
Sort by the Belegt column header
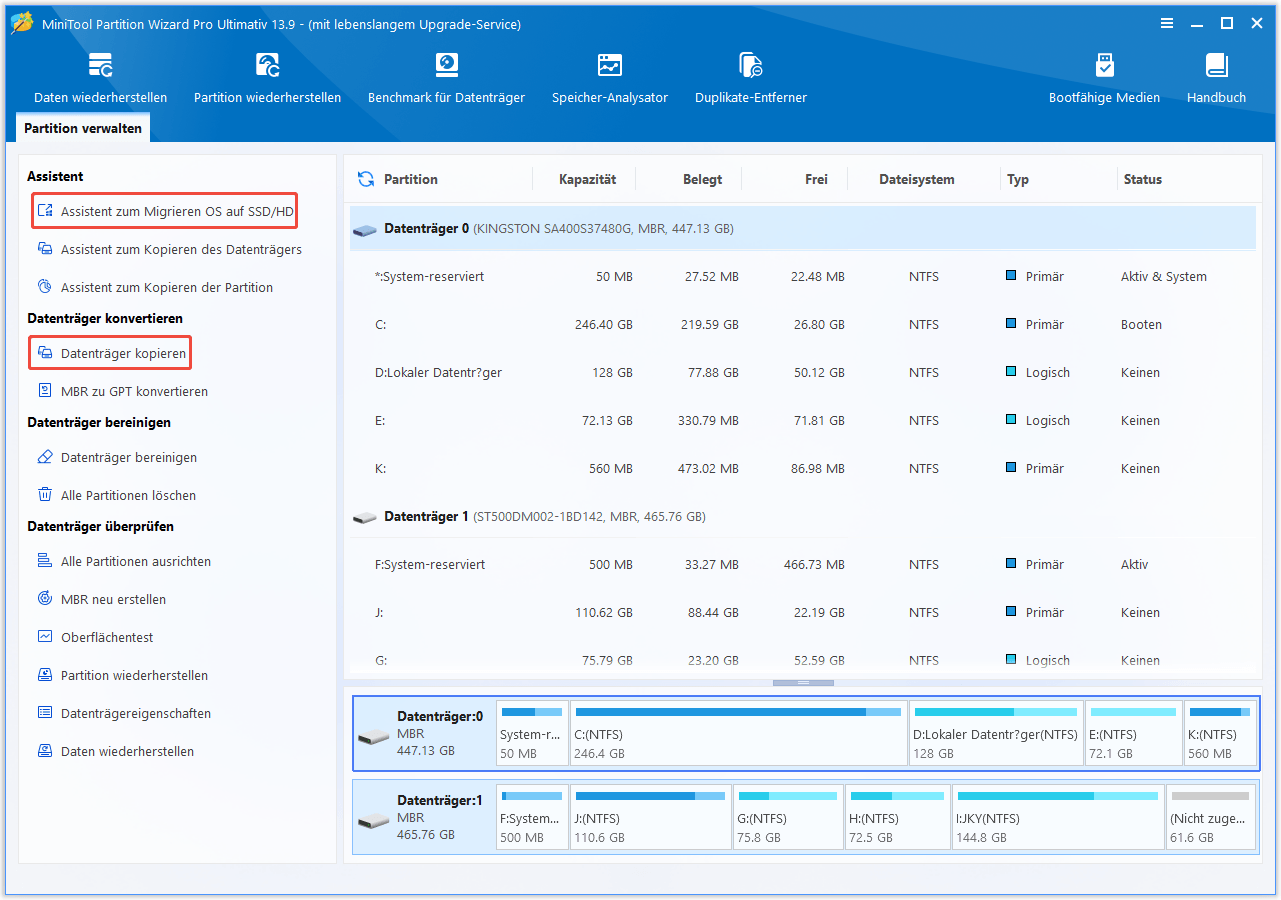pos(702,179)
